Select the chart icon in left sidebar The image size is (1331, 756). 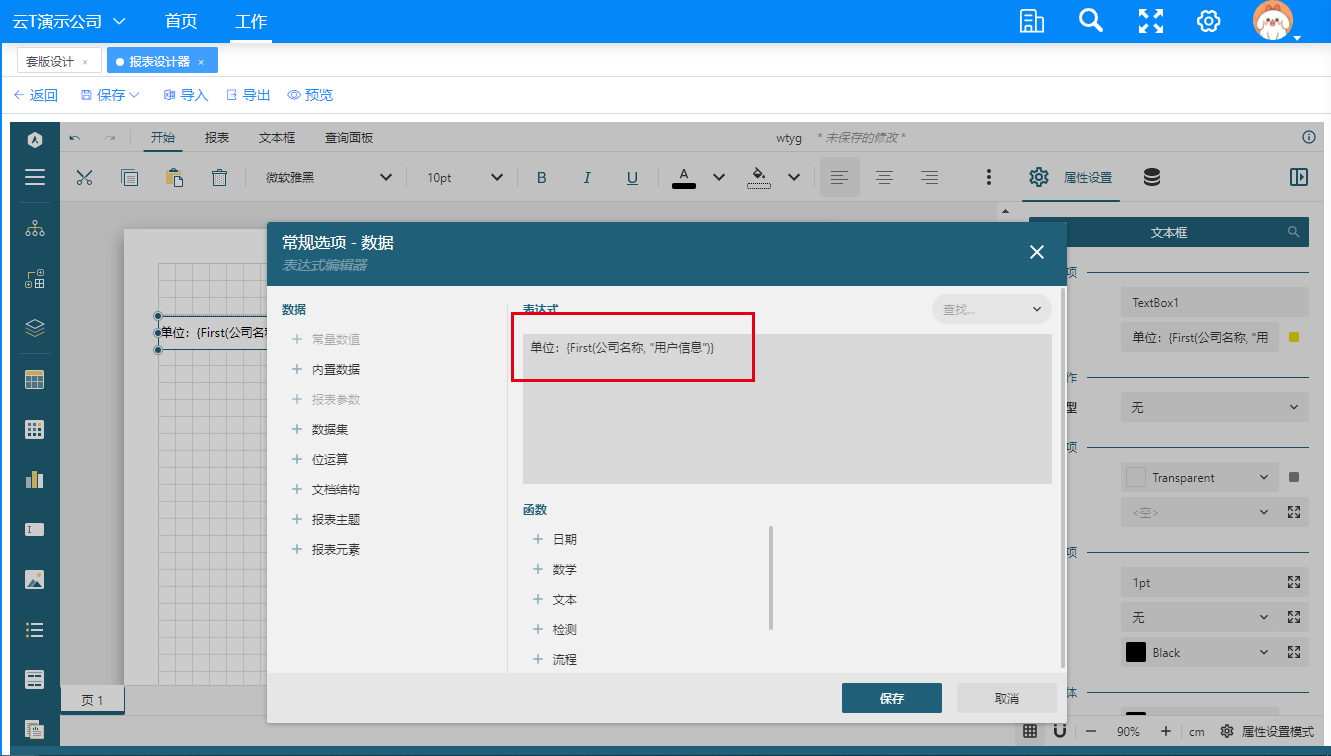(x=35, y=479)
